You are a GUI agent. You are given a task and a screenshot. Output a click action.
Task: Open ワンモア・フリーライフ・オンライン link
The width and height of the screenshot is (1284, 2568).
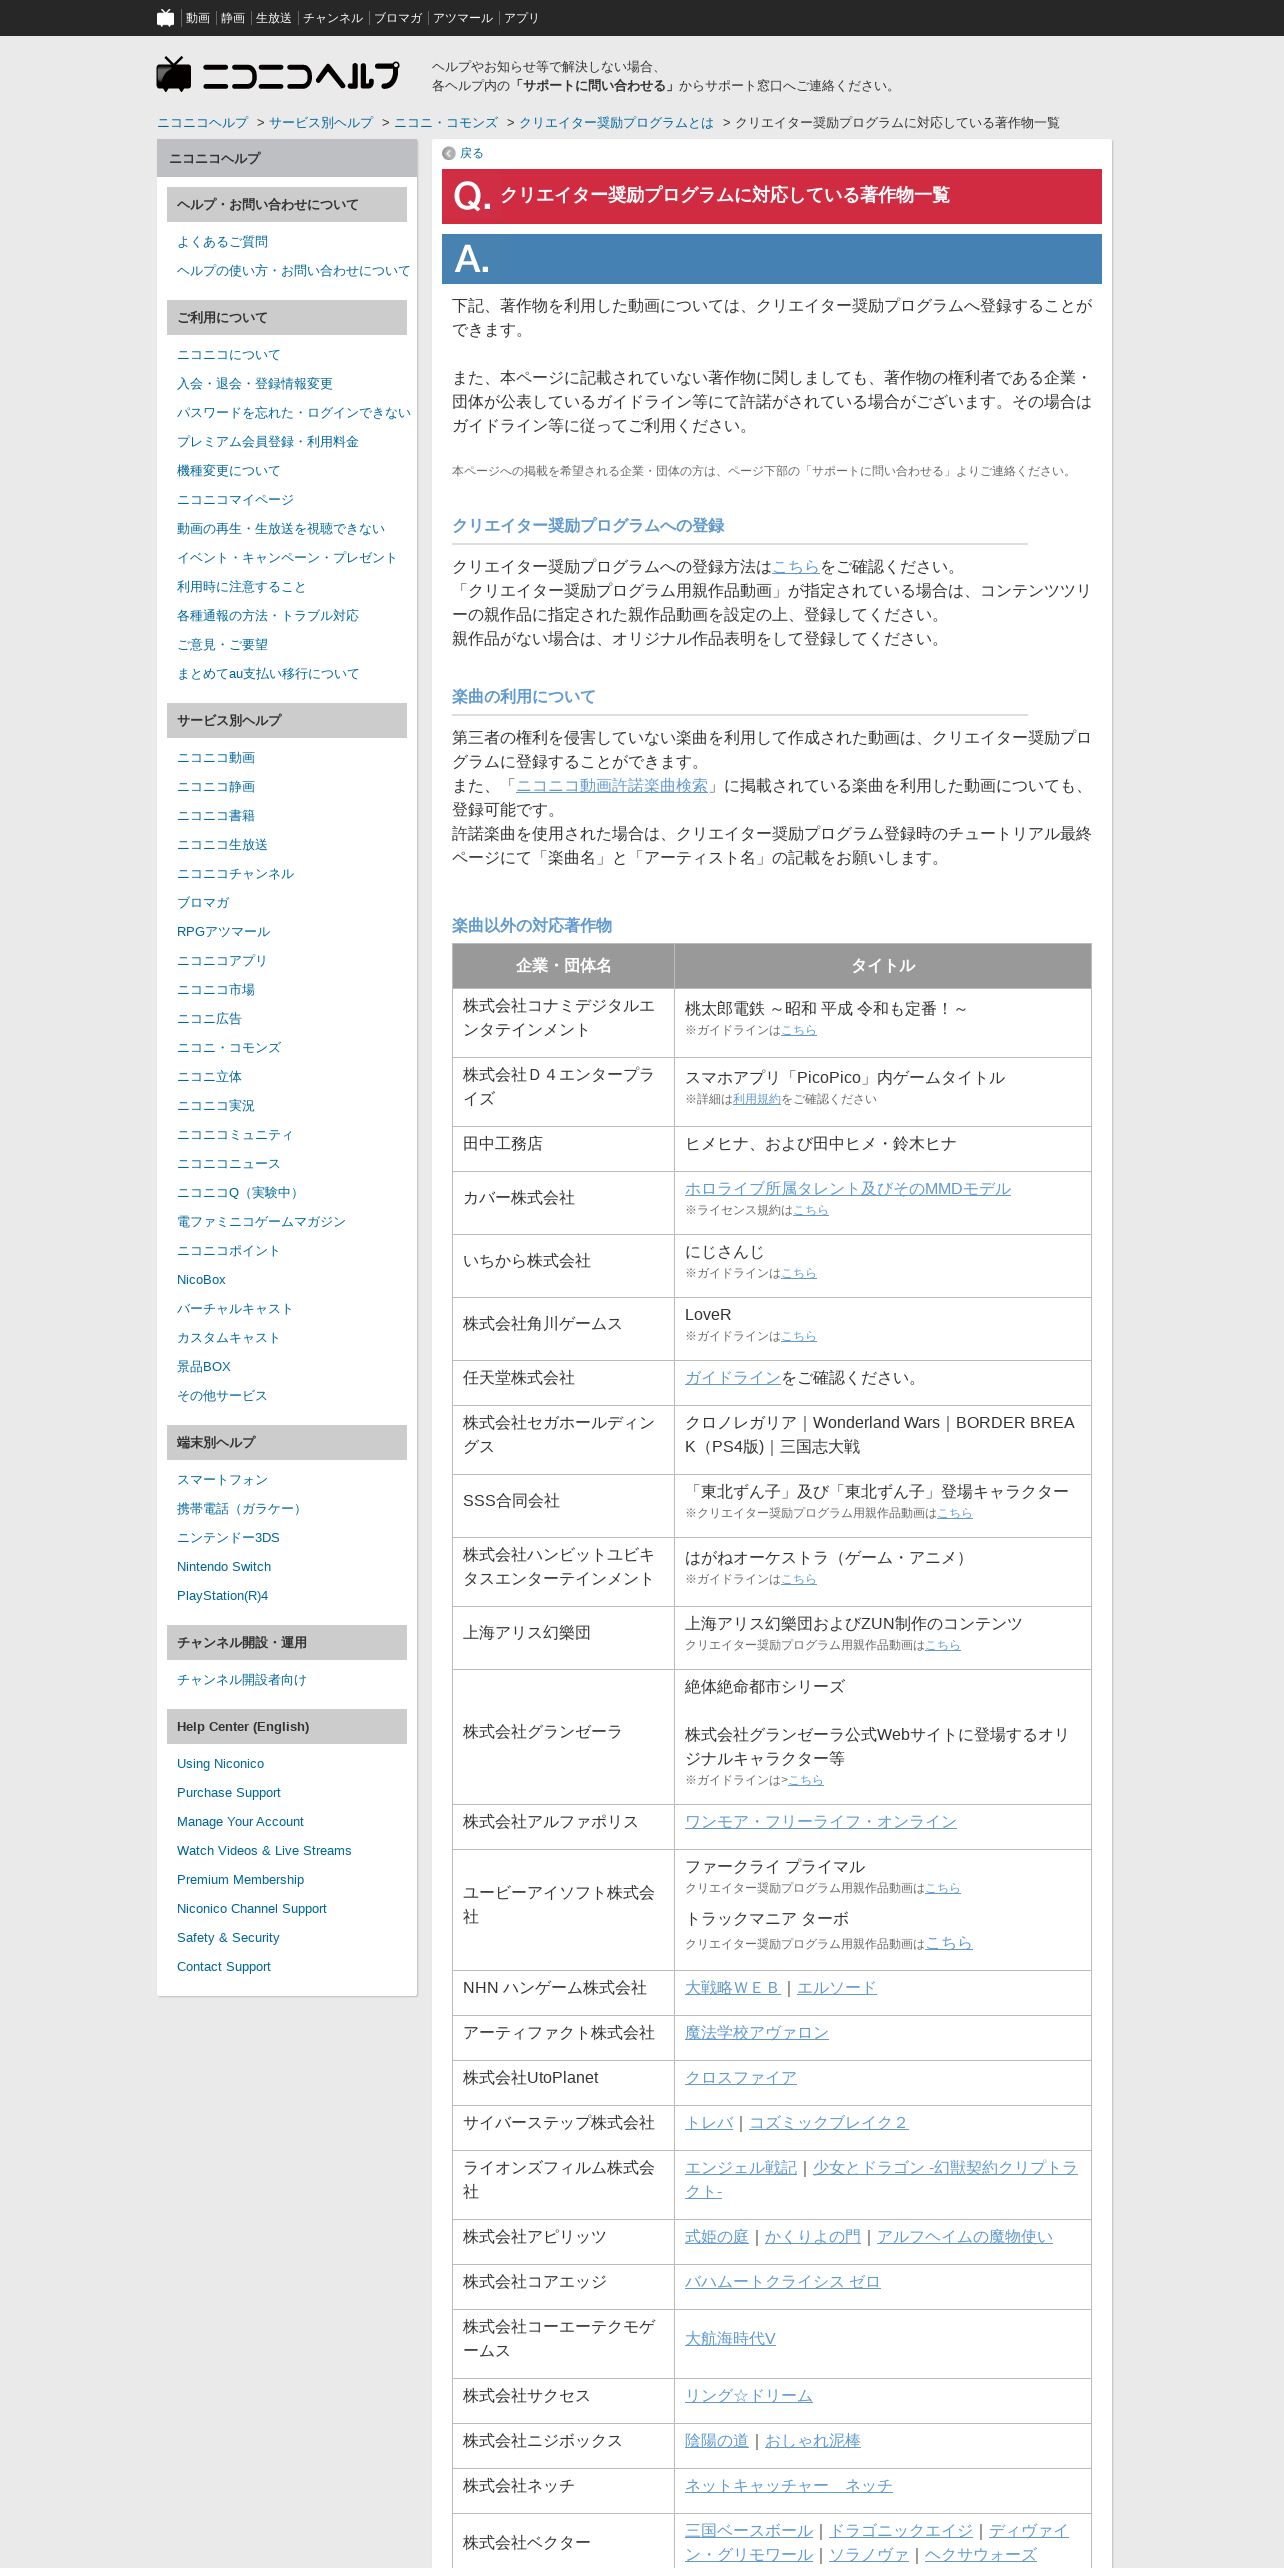click(x=821, y=1822)
